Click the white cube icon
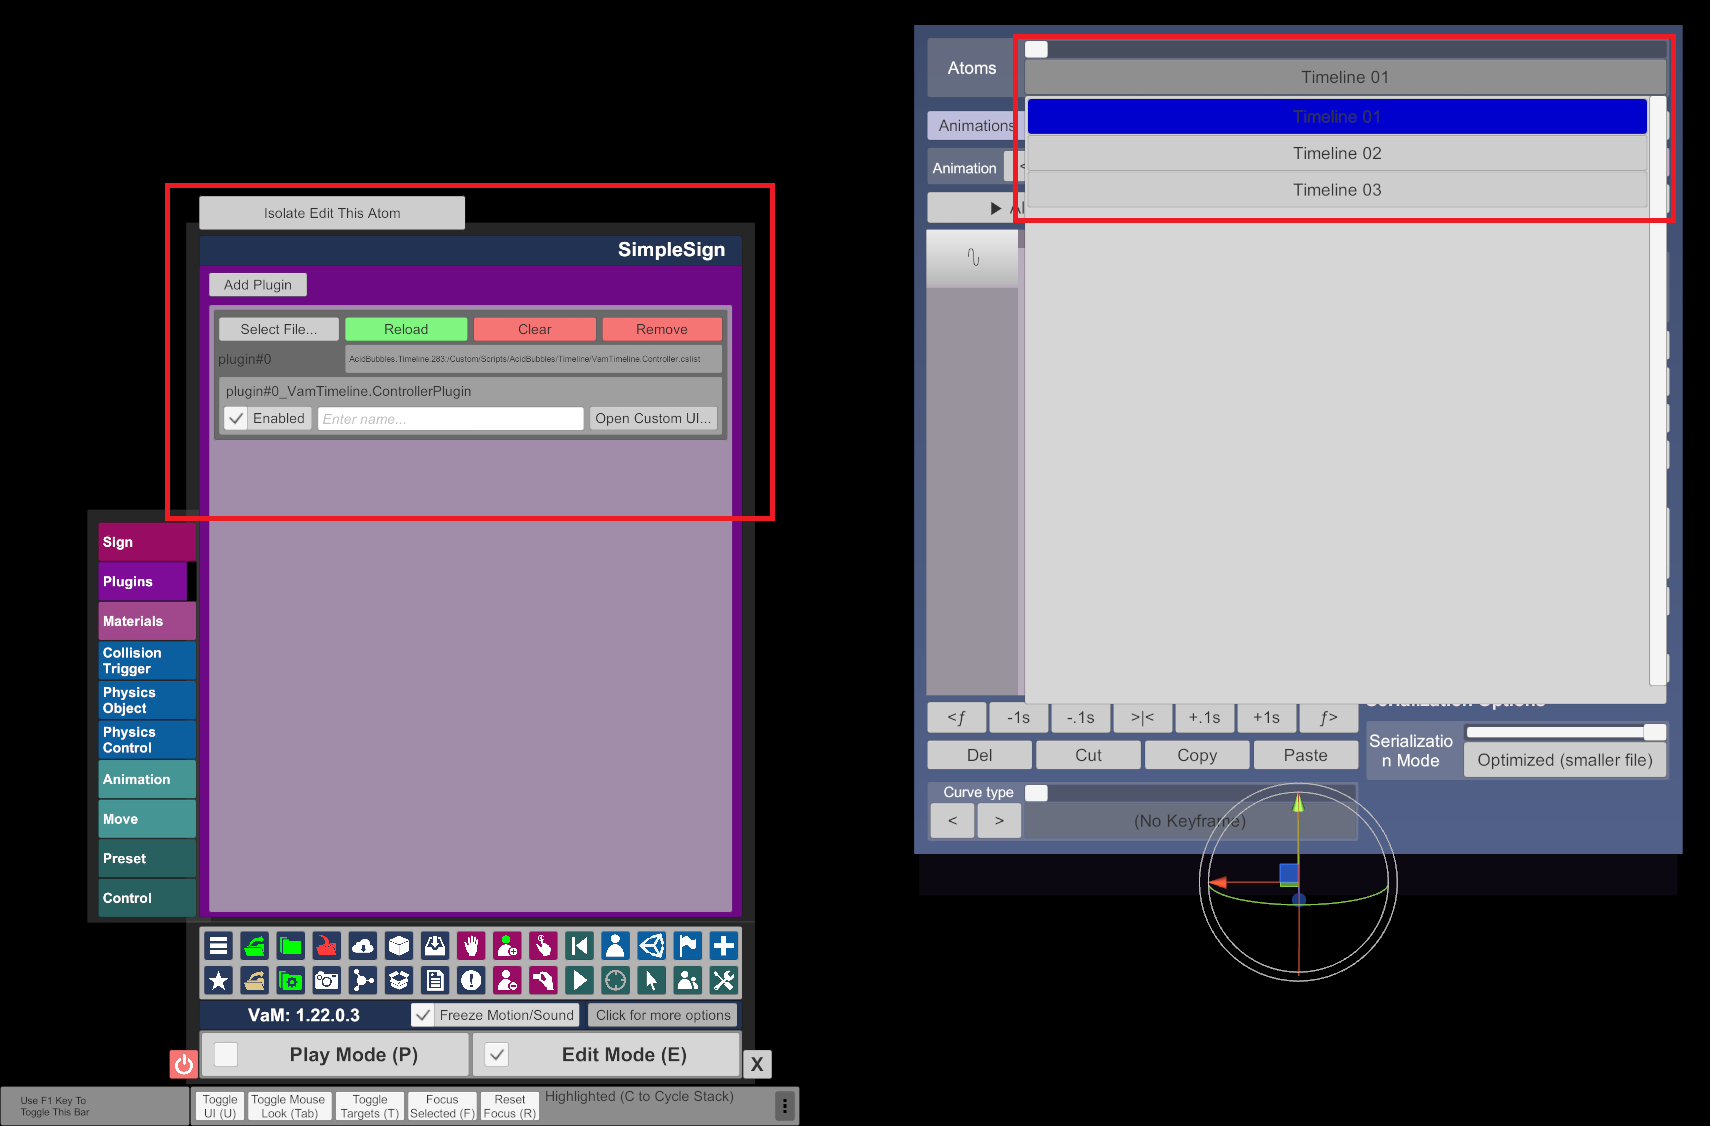1710x1126 pixels. 399,946
